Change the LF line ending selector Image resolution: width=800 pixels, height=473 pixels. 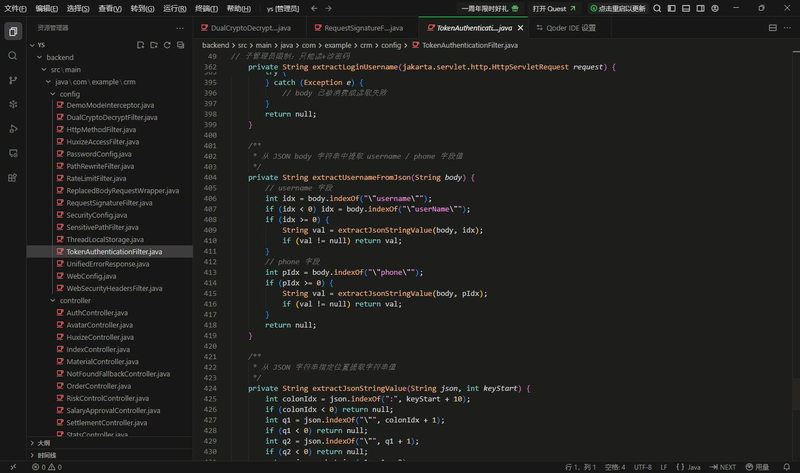click(664, 467)
